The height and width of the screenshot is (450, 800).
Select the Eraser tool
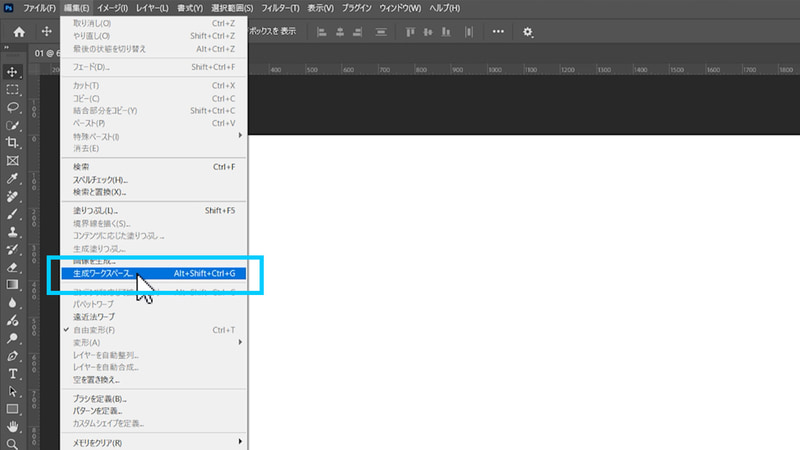pyautogui.click(x=12, y=267)
